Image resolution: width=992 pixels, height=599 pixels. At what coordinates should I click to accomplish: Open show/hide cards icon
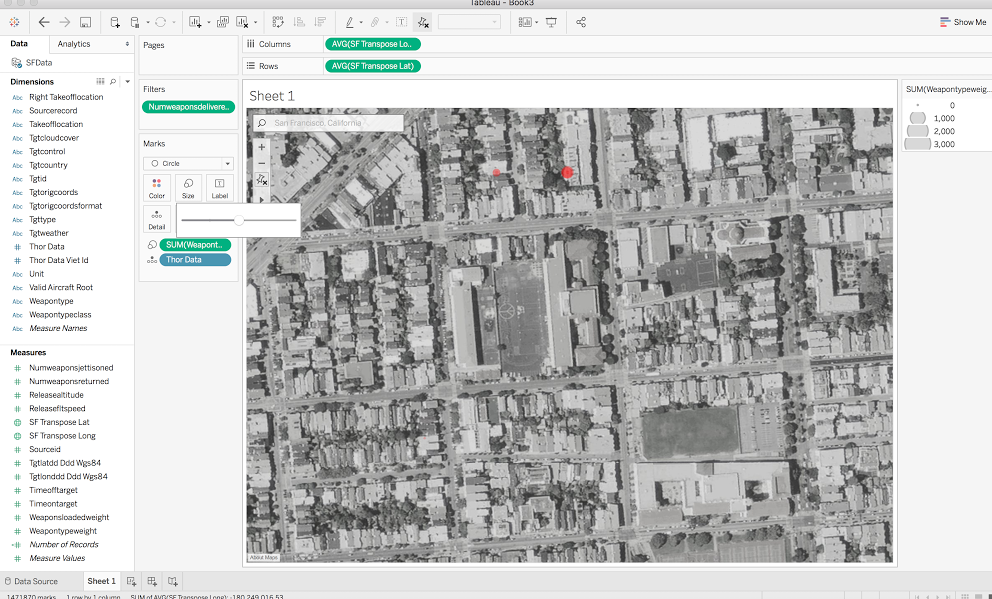click(x=525, y=22)
